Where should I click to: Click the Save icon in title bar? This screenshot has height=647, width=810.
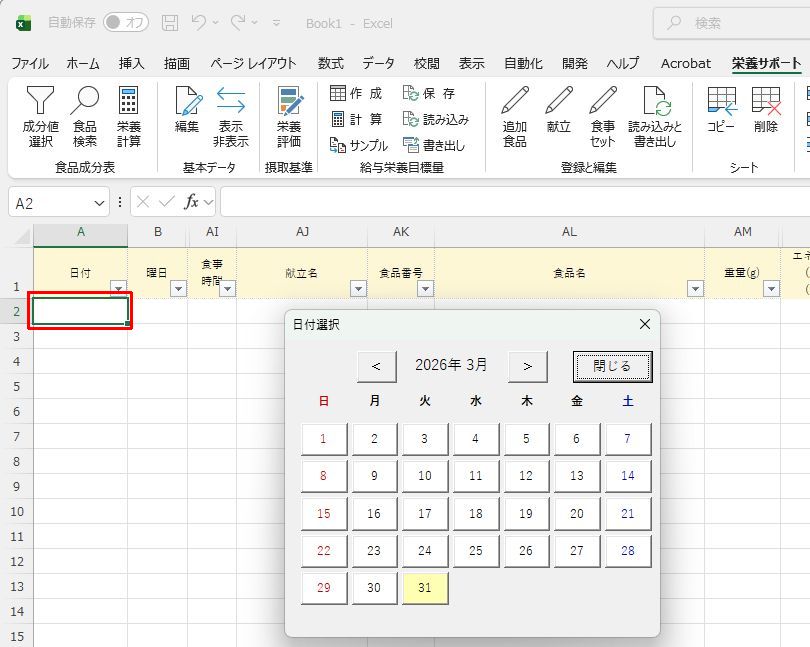pyautogui.click(x=170, y=23)
